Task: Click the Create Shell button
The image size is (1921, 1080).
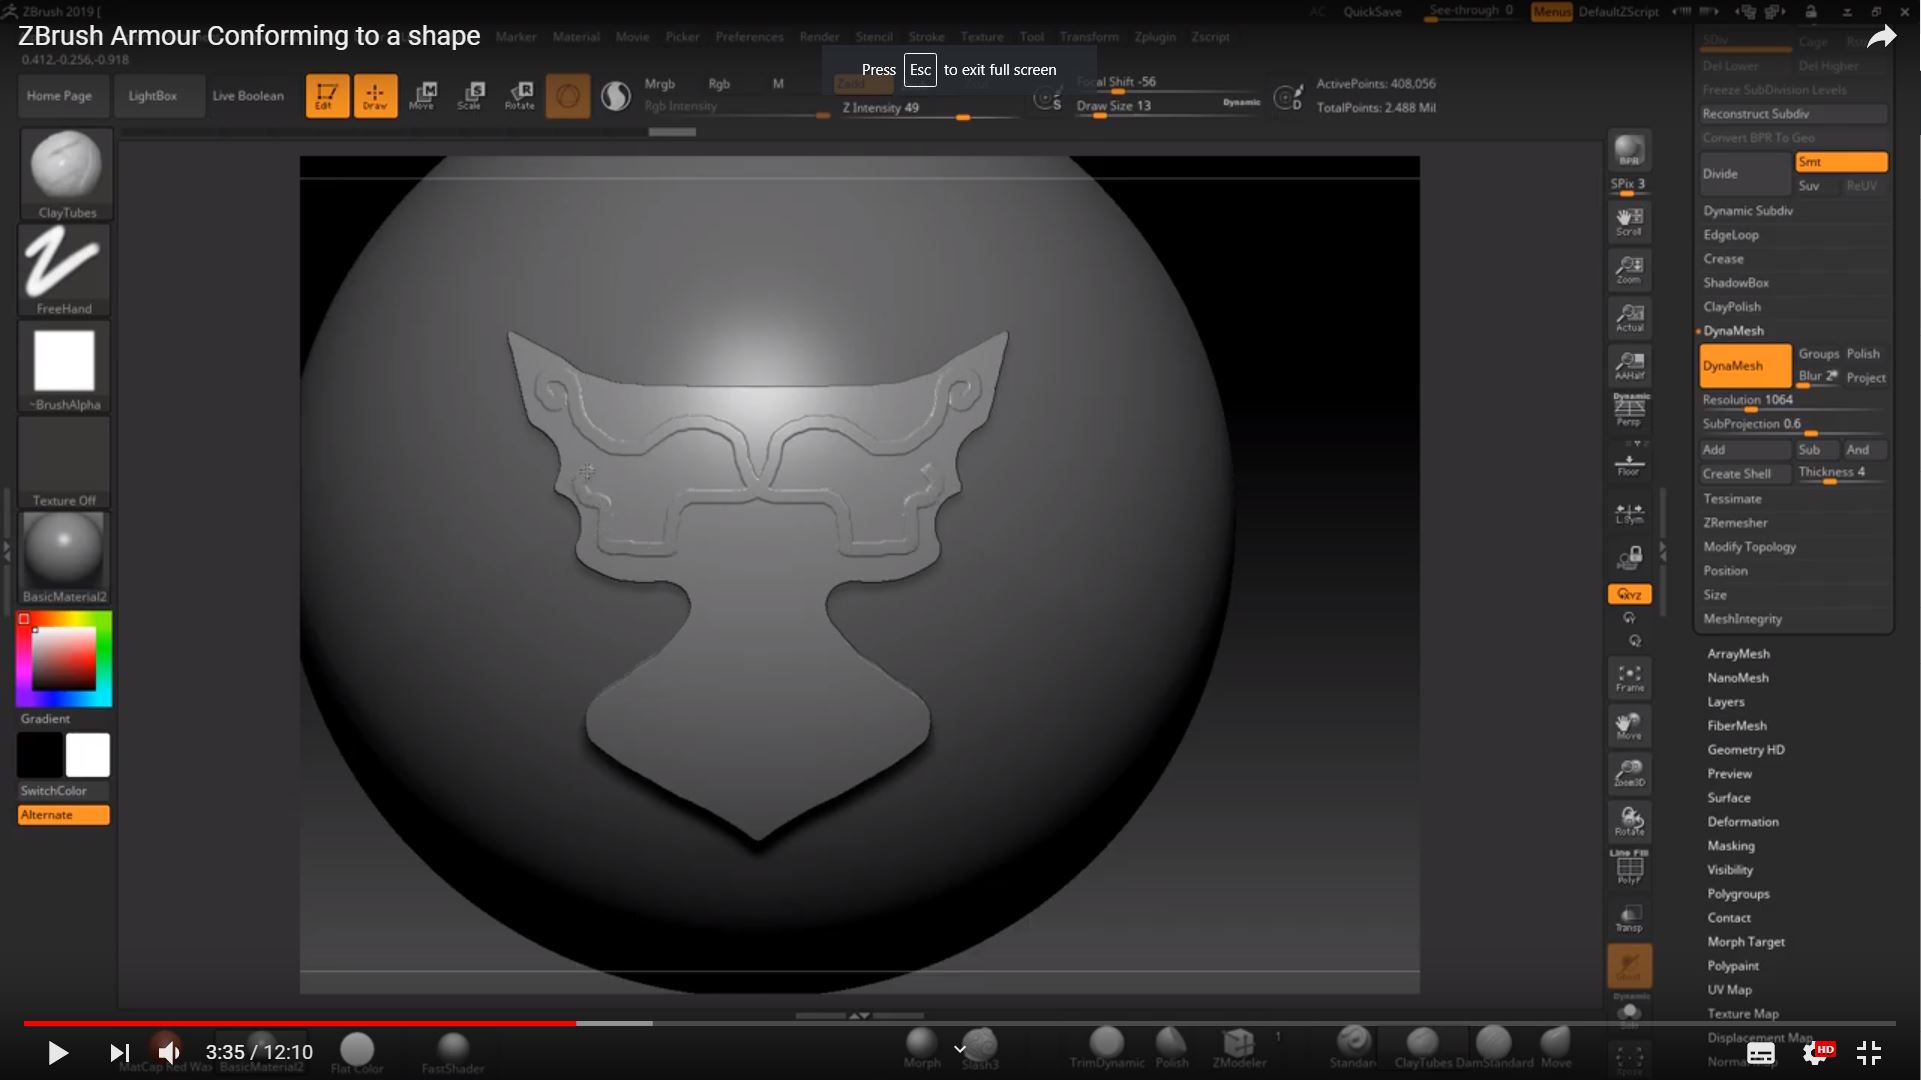Action: [1745, 474]
